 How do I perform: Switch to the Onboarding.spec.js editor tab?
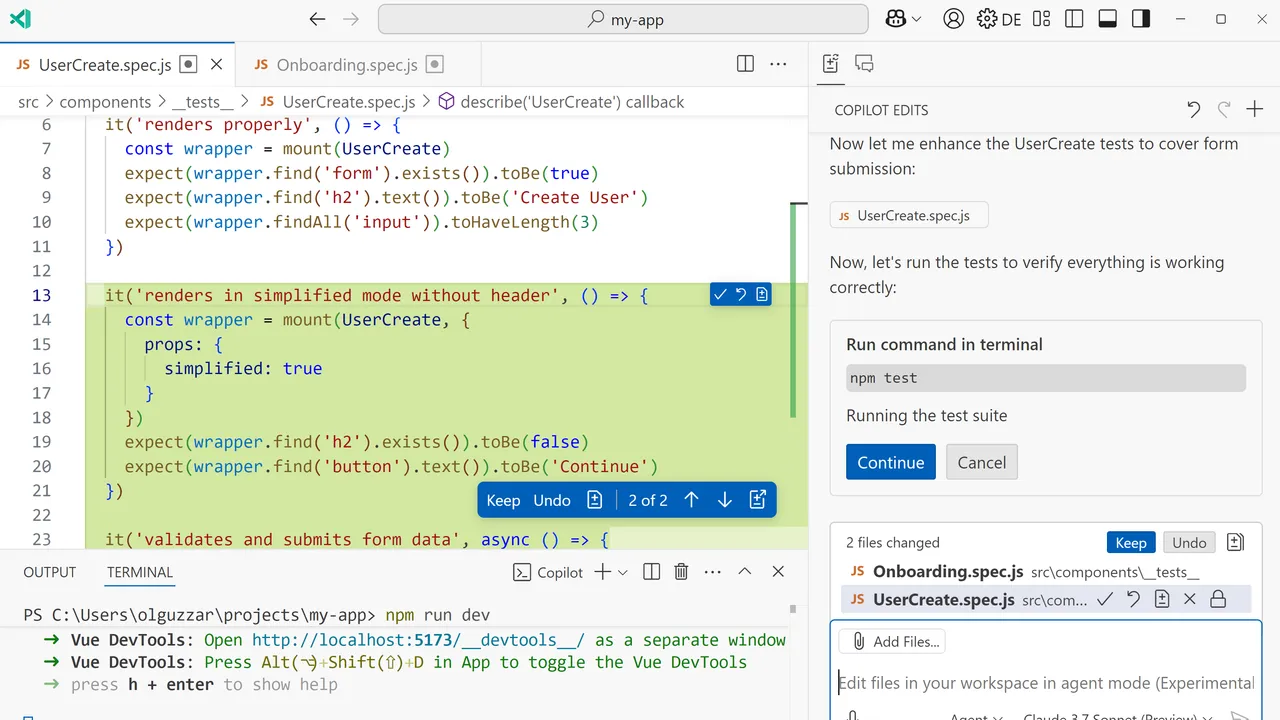pyautogui.click(x=346, y=65)
